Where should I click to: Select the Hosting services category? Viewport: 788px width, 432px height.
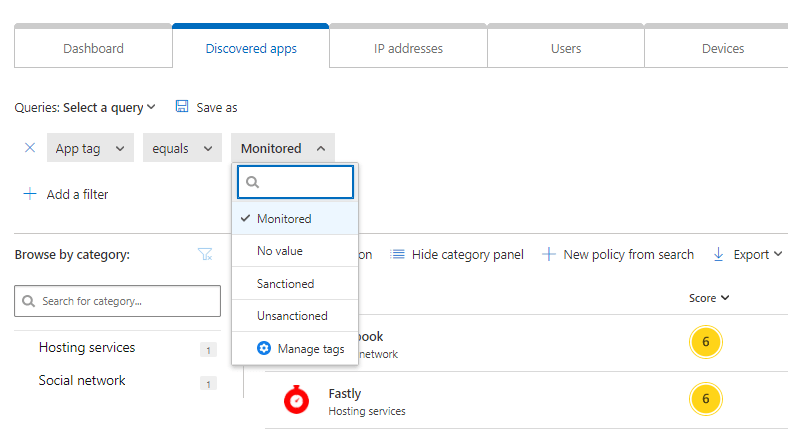(x=87, y=348)
